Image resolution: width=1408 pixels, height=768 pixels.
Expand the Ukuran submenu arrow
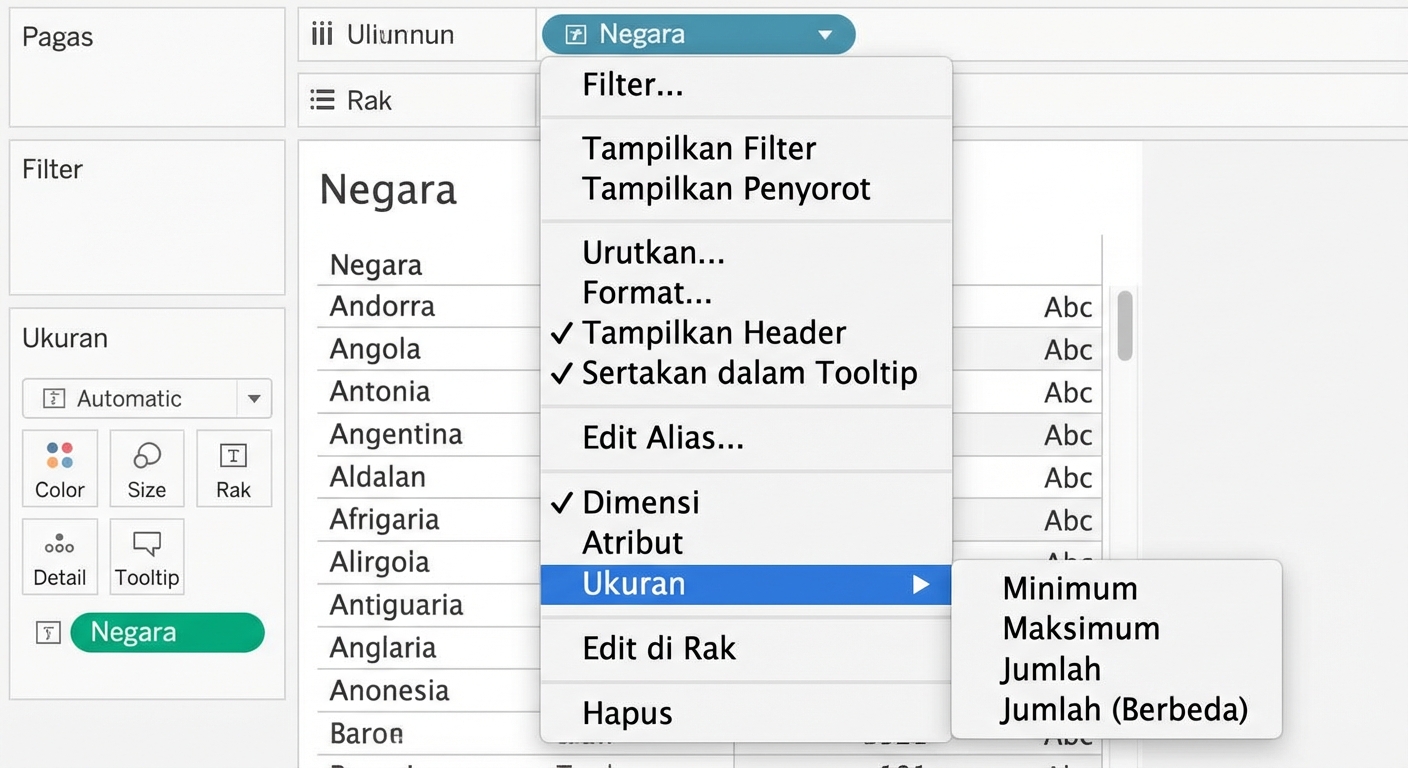tap(920, 584)
